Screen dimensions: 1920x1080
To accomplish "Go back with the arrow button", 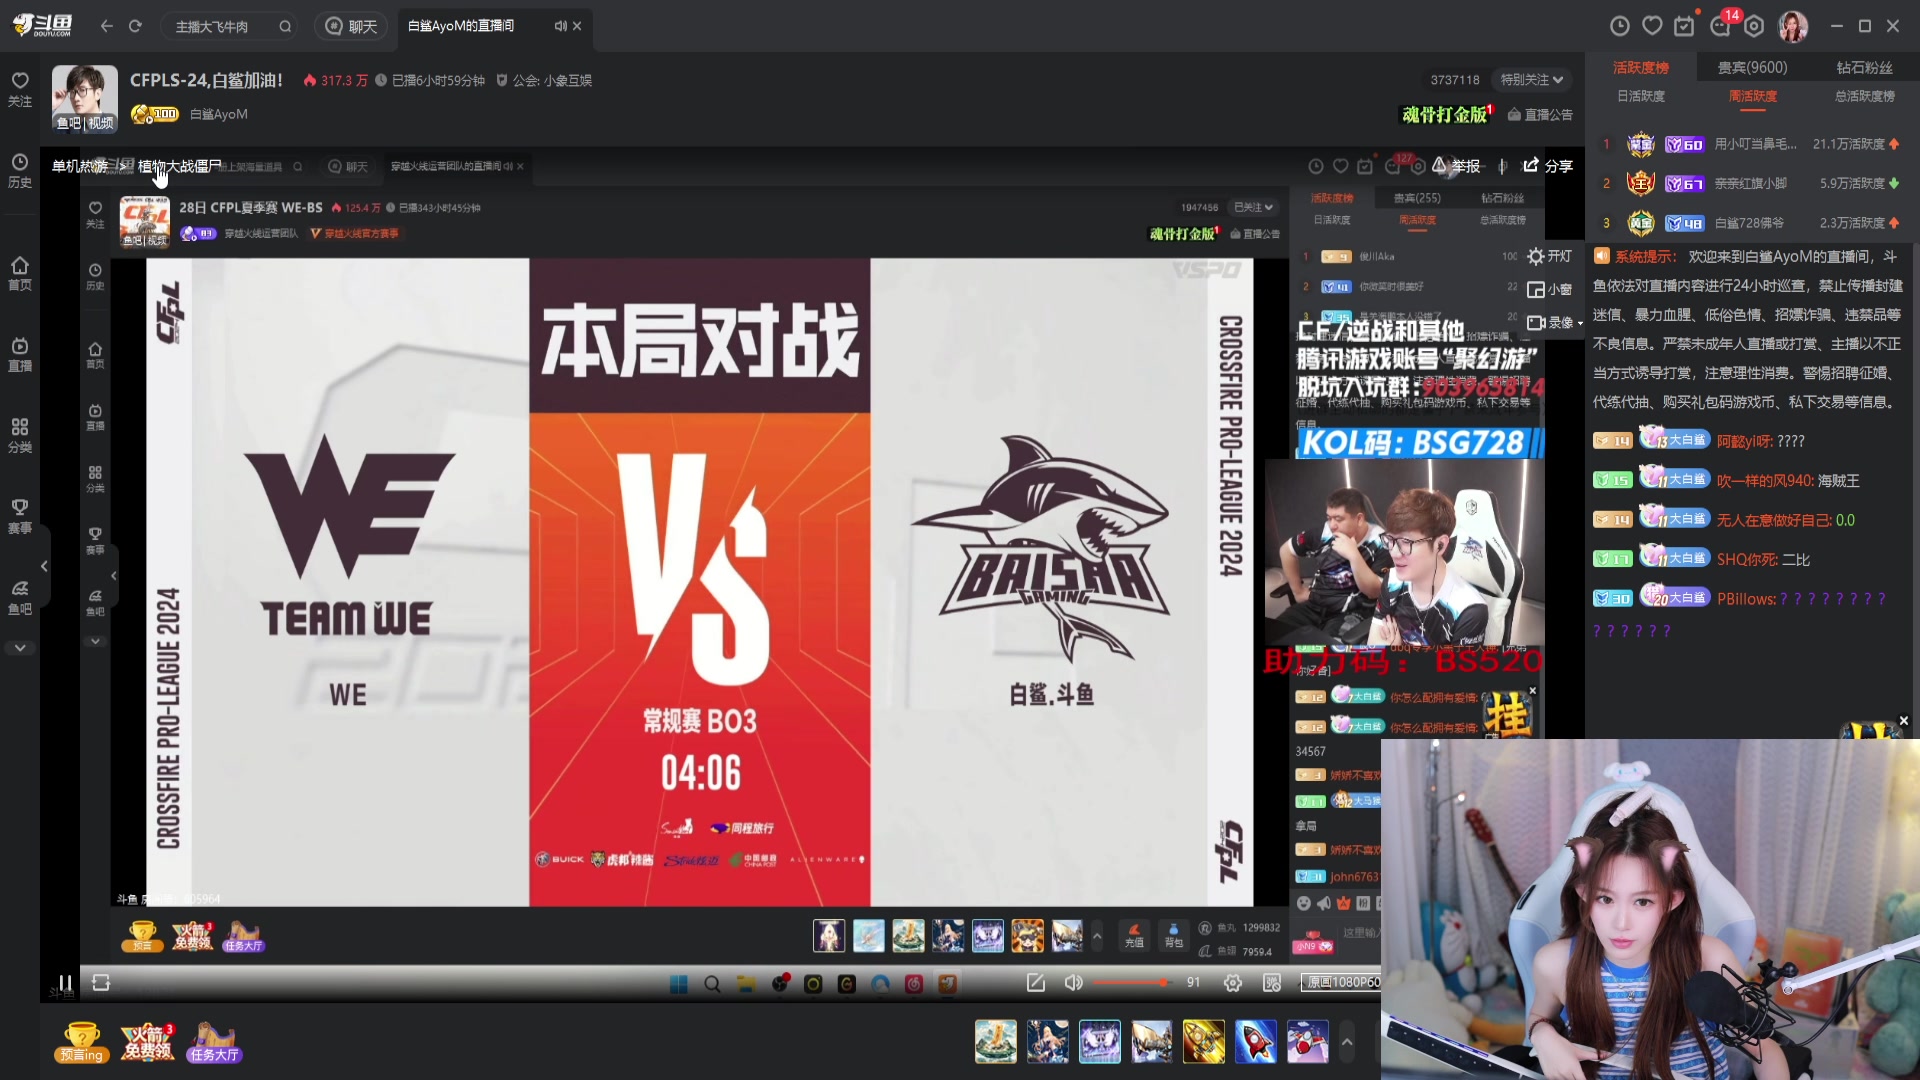I will click(107, 26).
